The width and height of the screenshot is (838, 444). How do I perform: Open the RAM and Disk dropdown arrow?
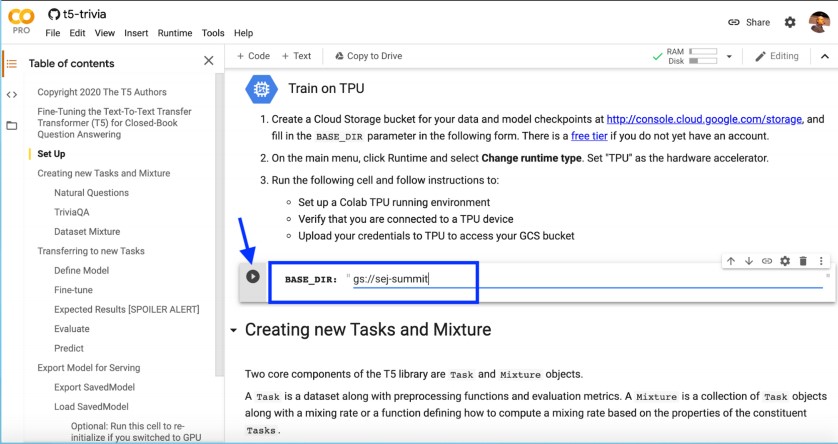(730, 56)
